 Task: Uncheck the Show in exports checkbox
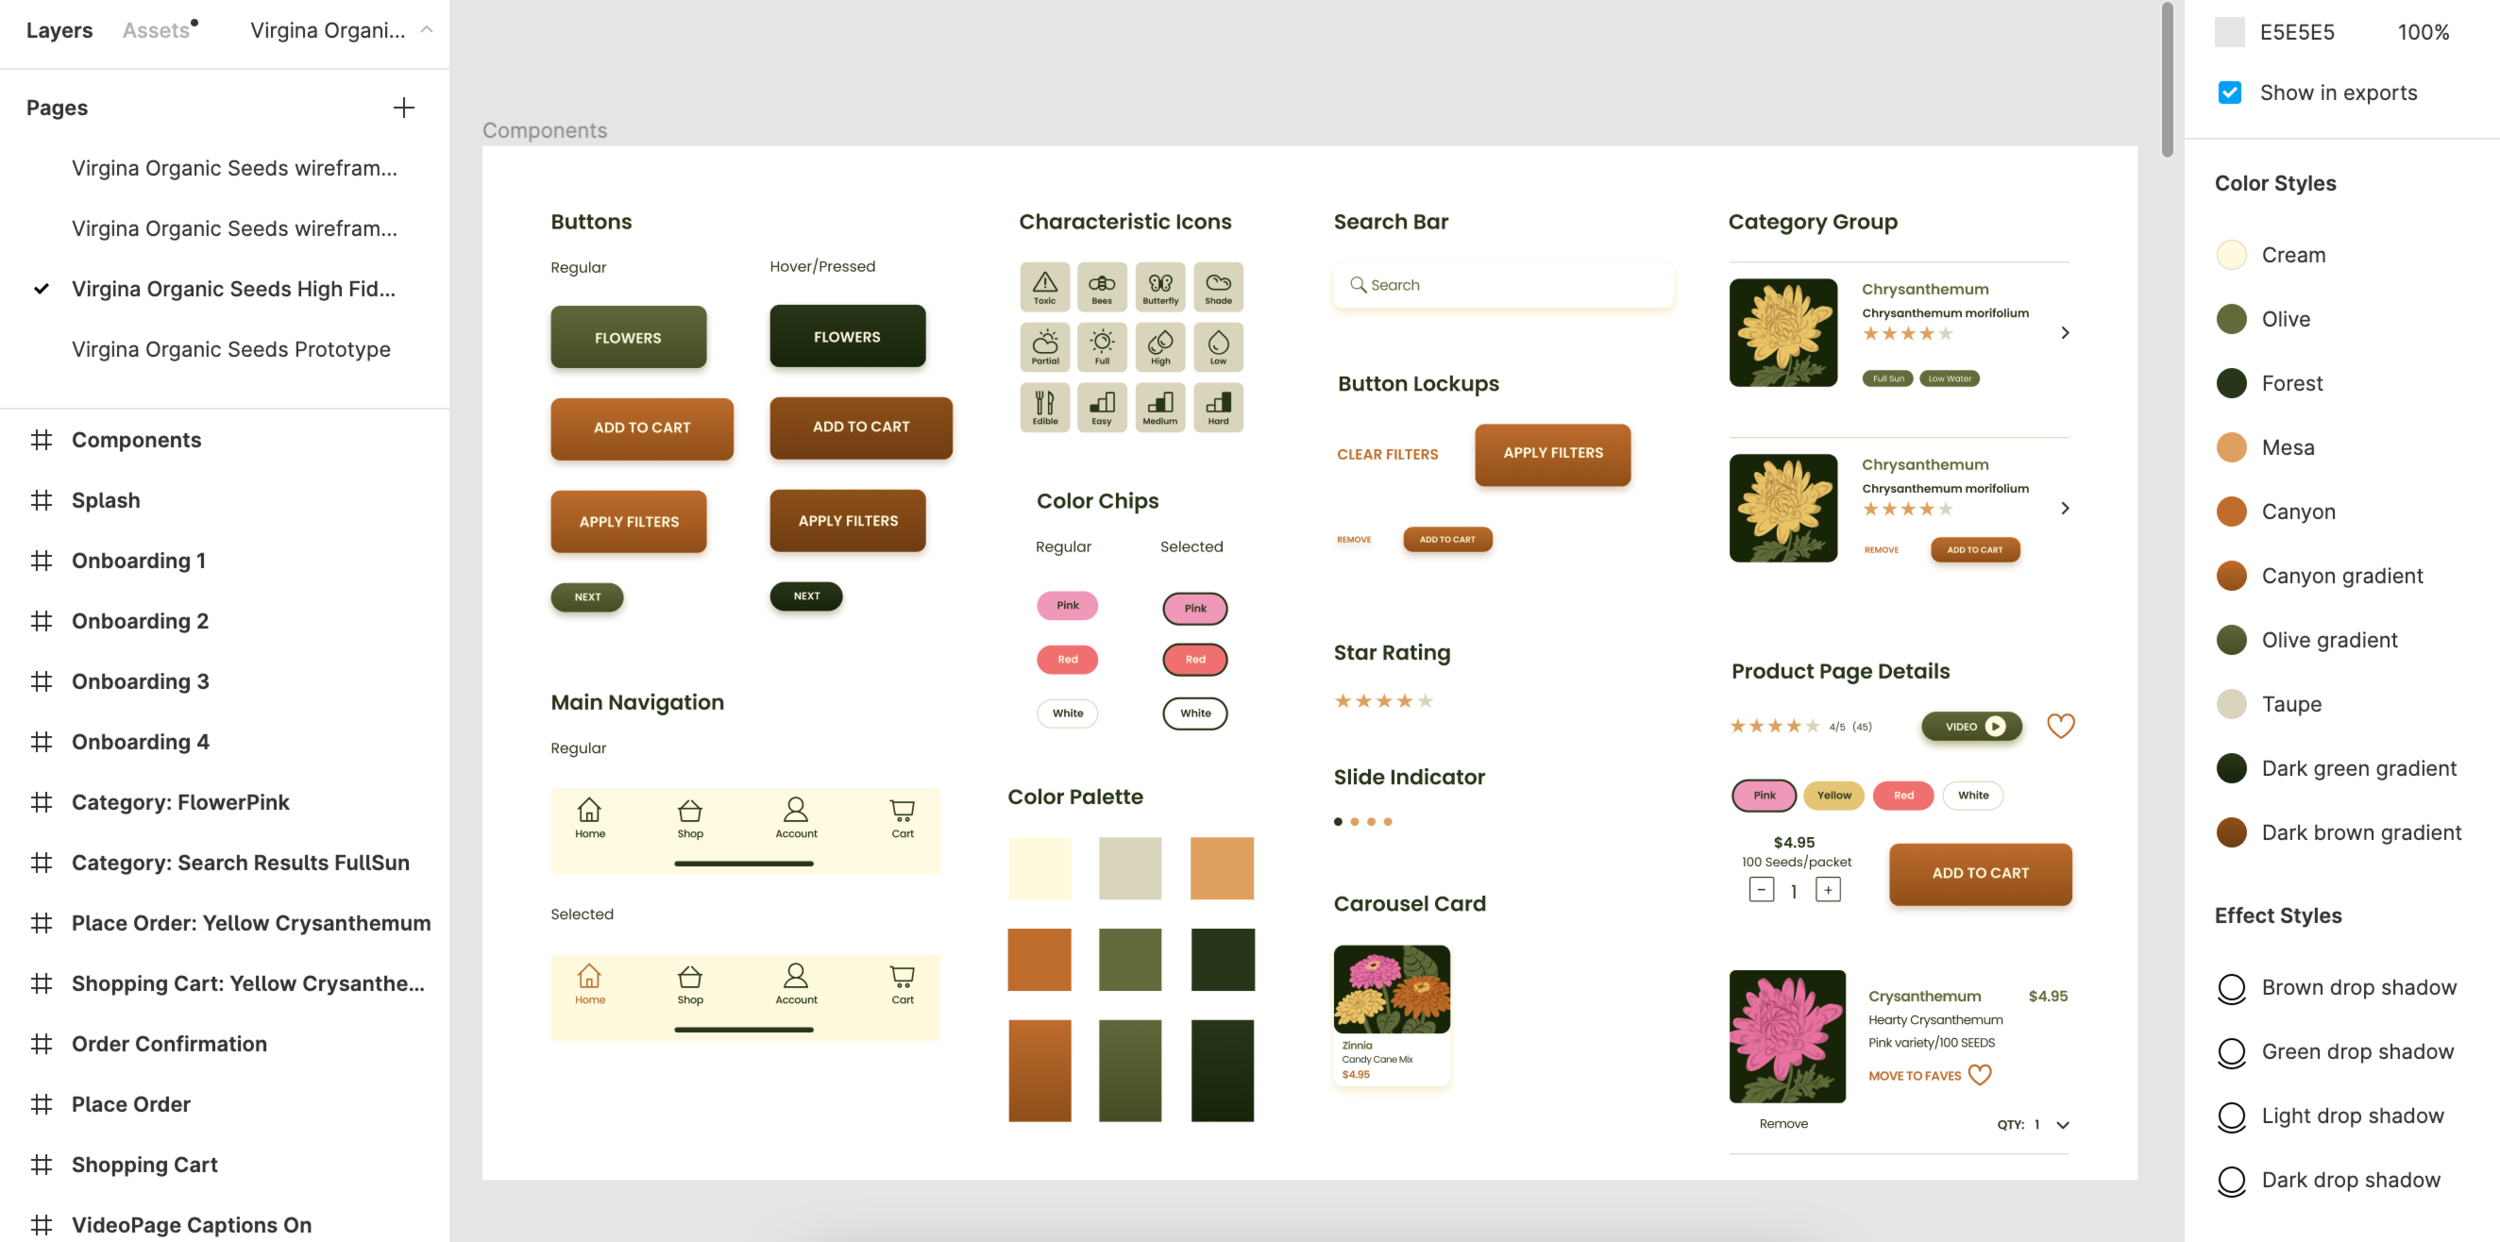click(2229, 92)
